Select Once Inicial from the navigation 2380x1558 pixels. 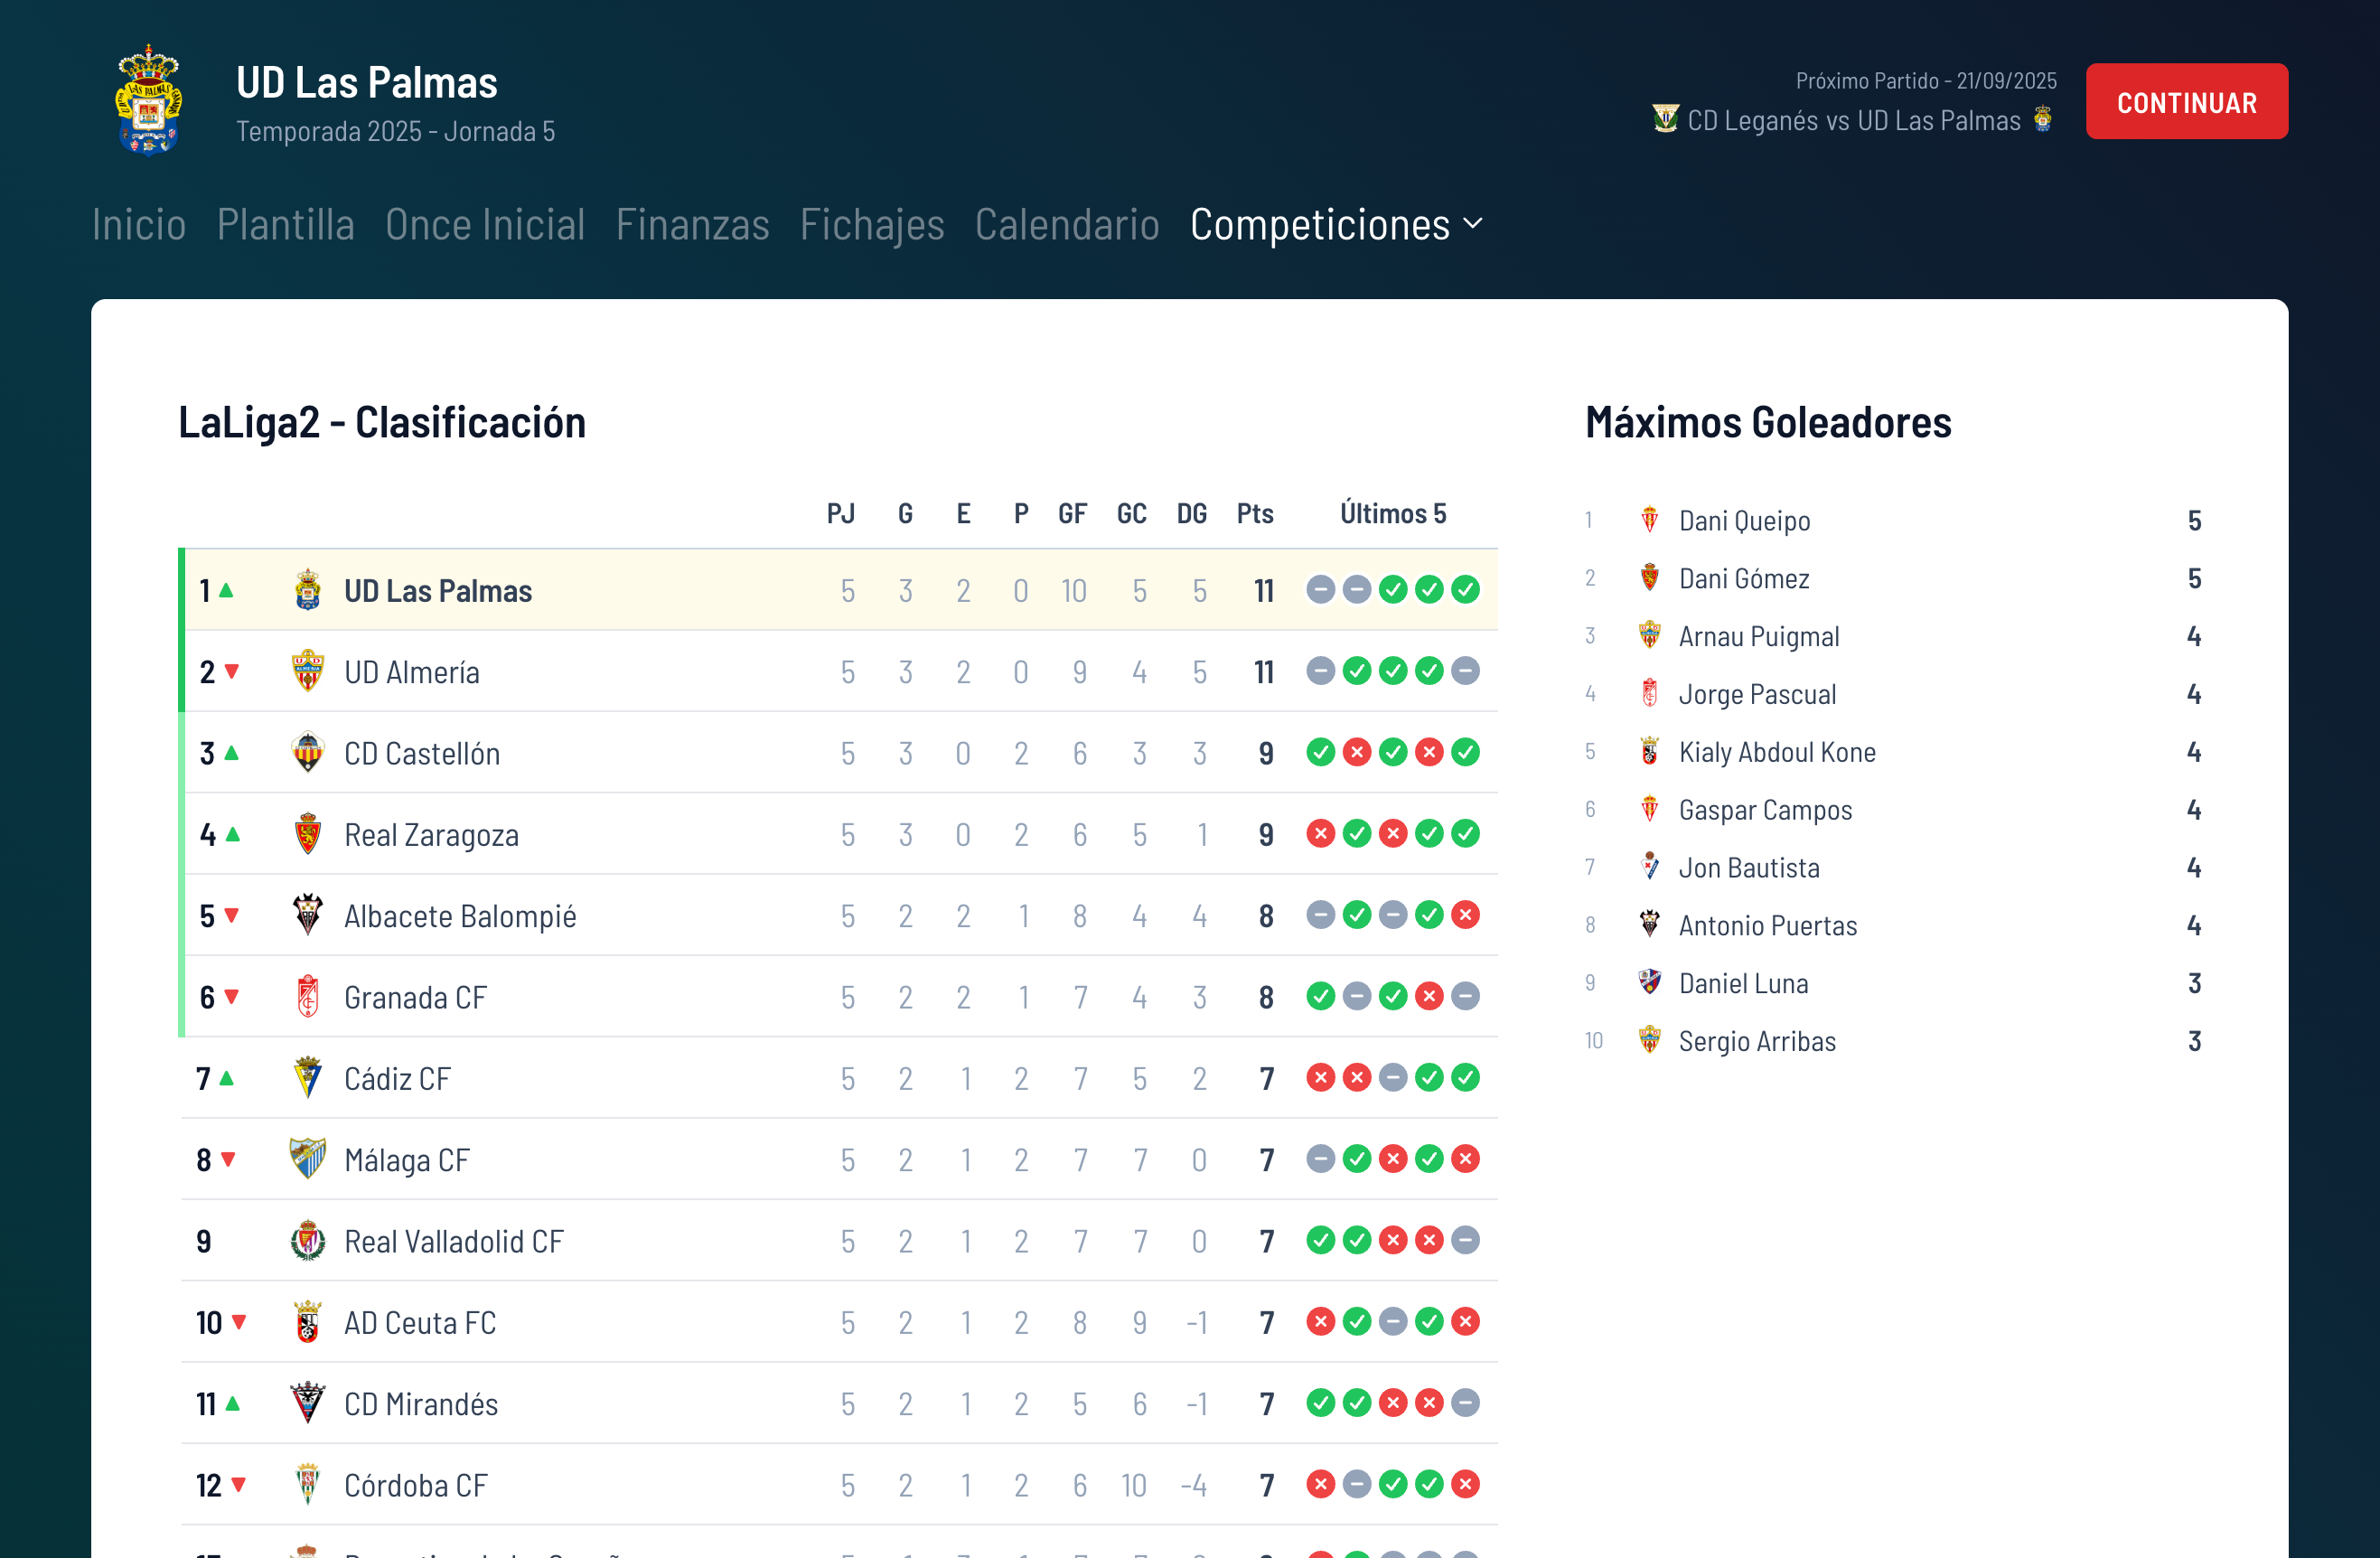pyautogui.click(x=485, y=225)
